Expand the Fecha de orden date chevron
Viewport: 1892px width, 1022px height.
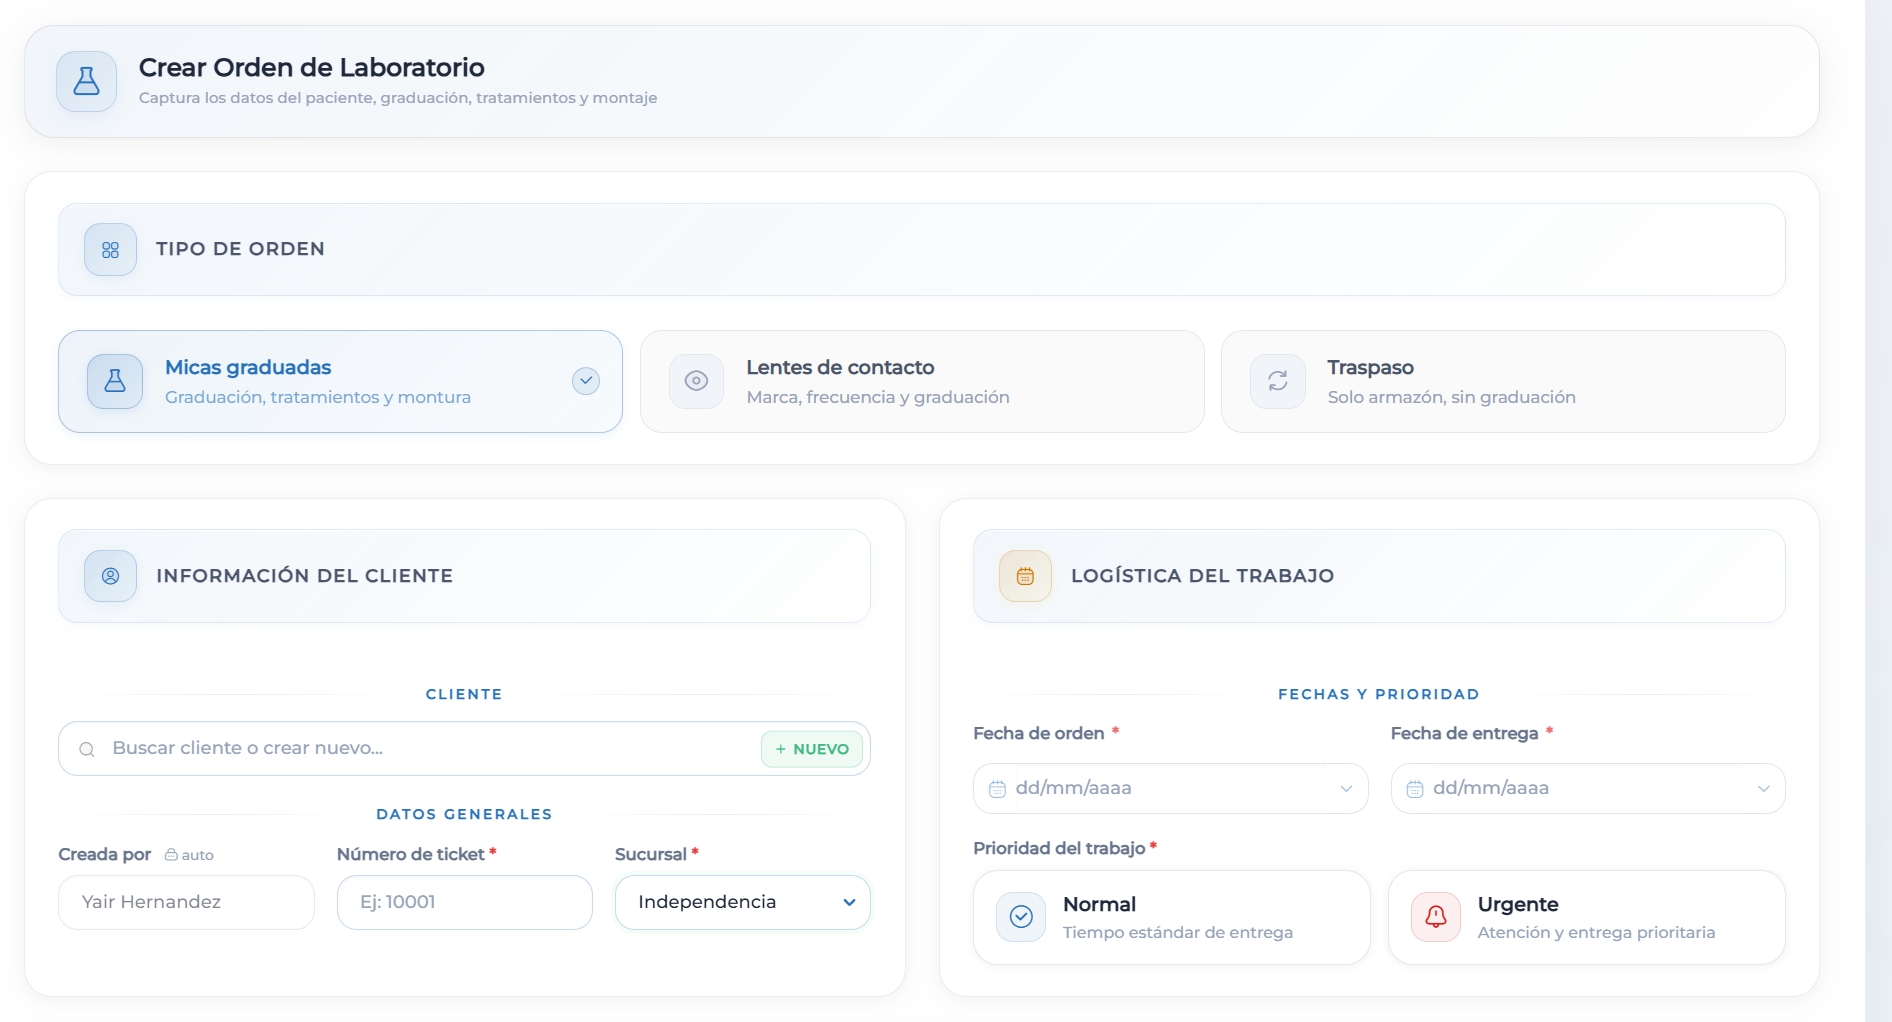point(1346,789)
